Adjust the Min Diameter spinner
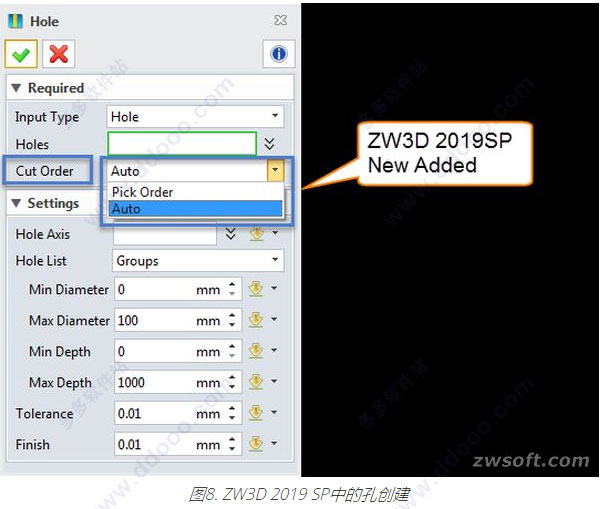604x509 pixels. click(232, 289)
